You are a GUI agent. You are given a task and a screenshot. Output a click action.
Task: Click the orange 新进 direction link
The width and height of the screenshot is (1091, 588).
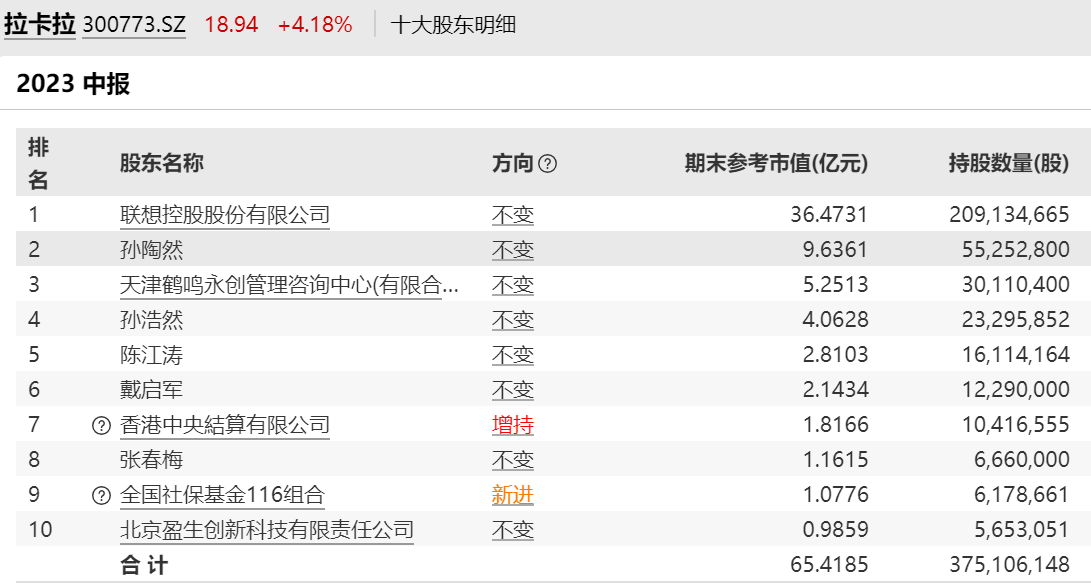pyautogui.click(x=513, y=495)
